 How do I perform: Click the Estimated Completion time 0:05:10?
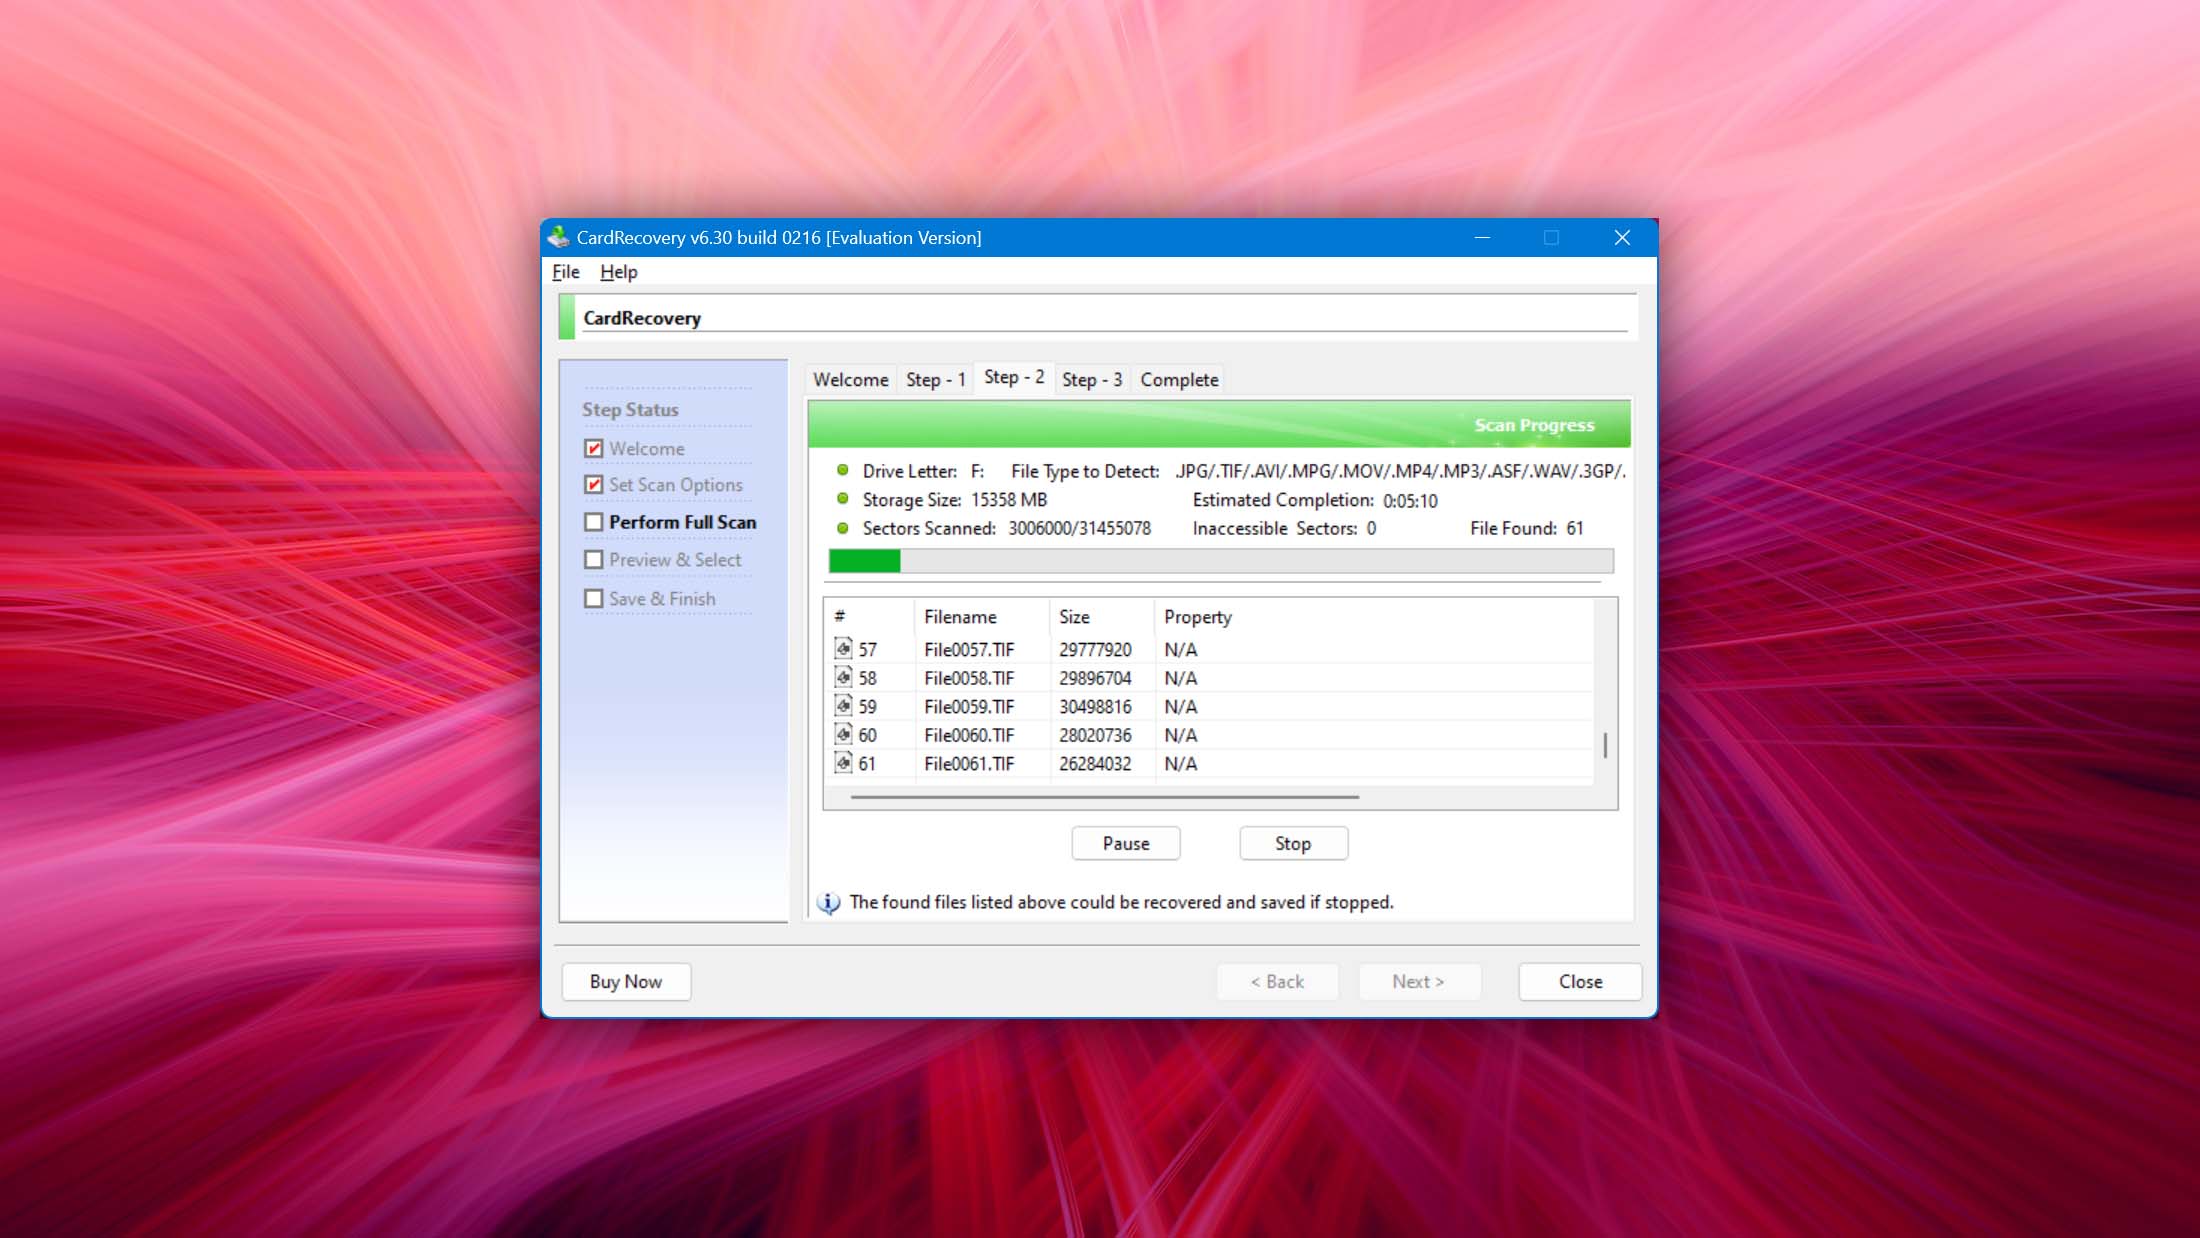tap(1410, 501)
